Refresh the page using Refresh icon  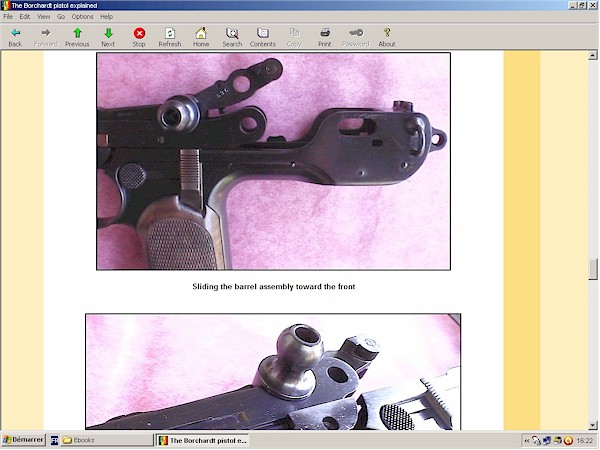pyautogui.click(x=170, y=33)
